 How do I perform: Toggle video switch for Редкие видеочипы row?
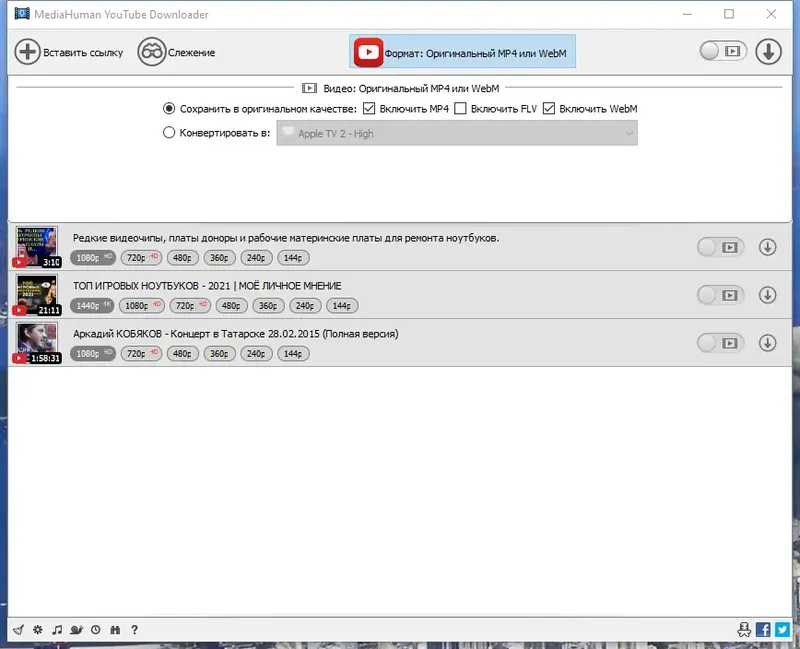(720, 247)
